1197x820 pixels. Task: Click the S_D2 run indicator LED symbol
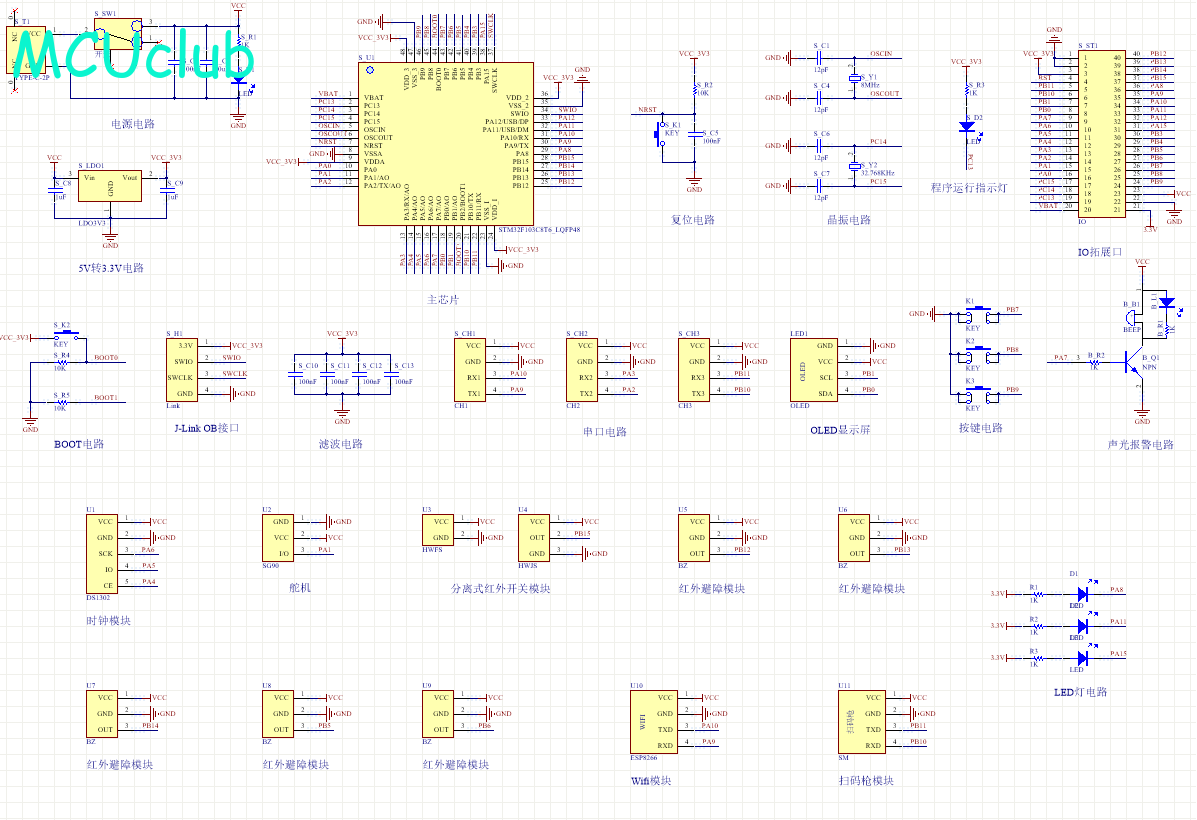click(x=967, y=128)
